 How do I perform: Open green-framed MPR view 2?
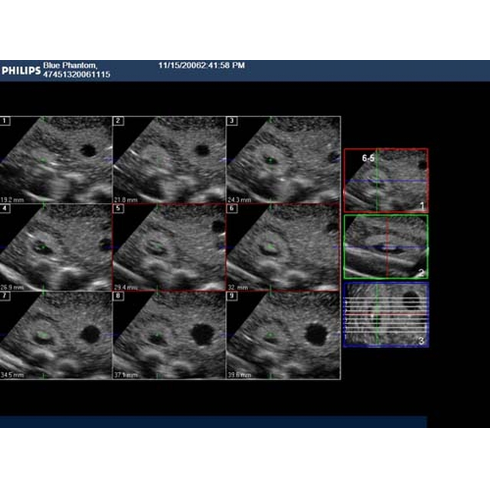click(x=386, y=247)
